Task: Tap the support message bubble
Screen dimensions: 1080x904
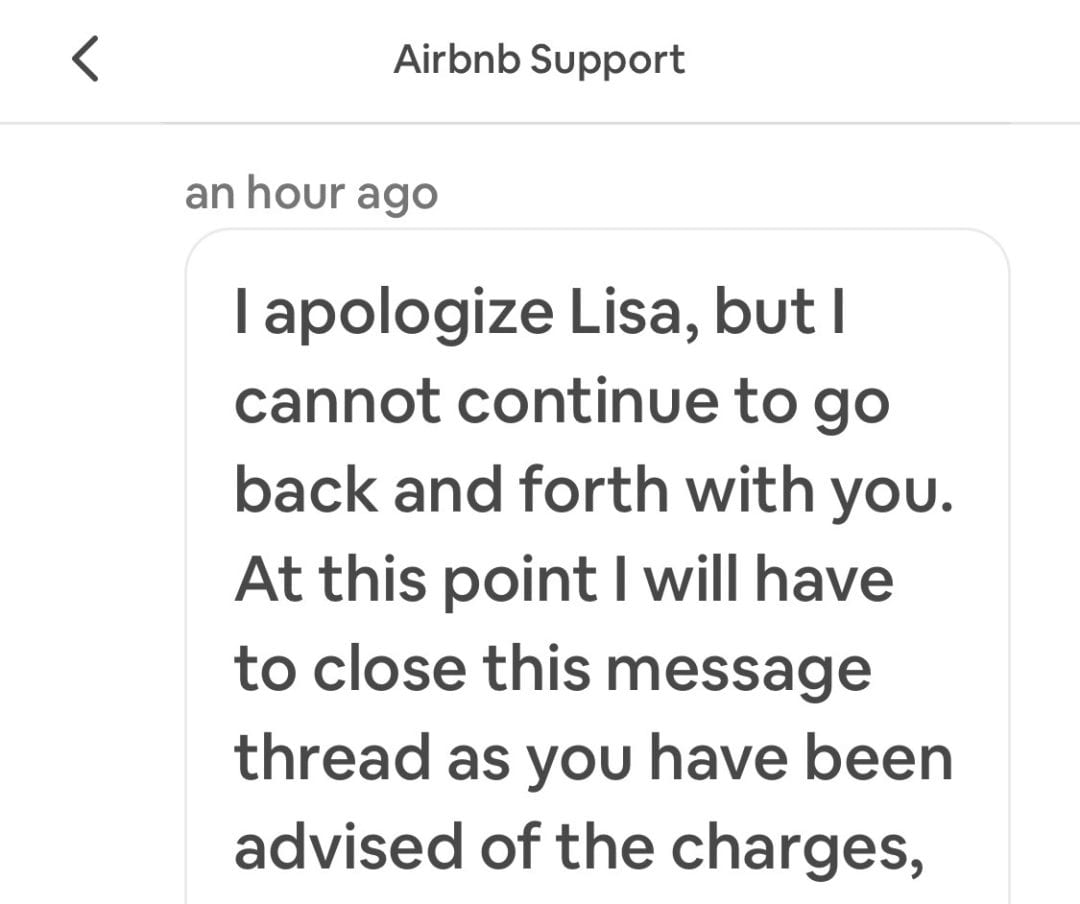Action: [597, 566]
